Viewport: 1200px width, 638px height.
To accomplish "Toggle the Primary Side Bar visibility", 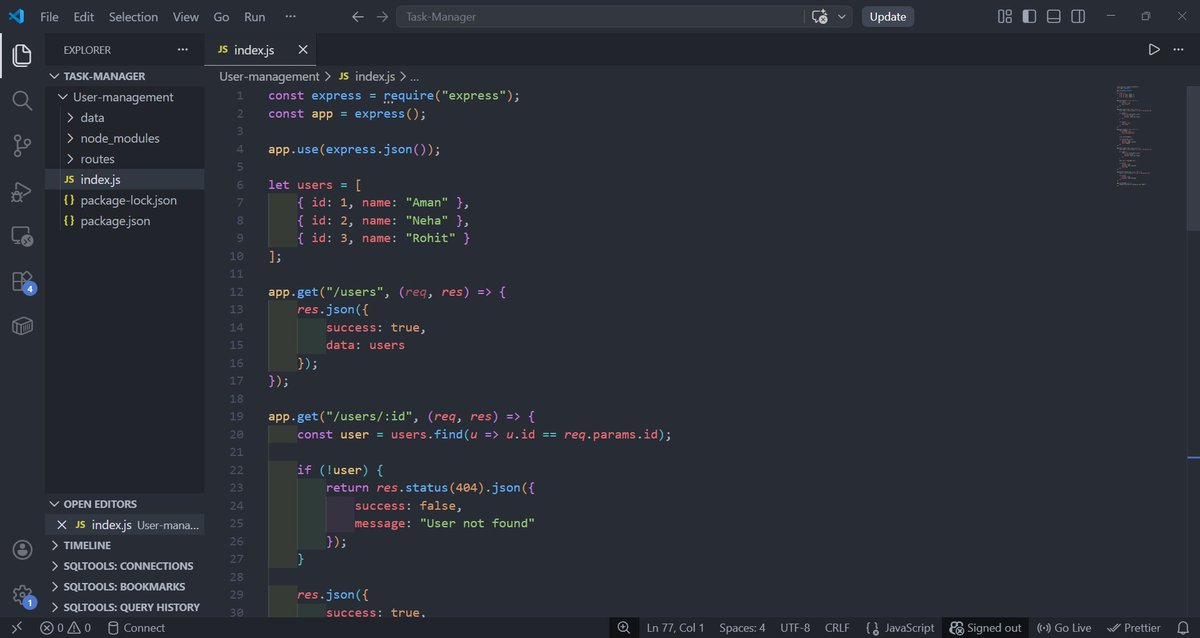I will (1030, 16).
